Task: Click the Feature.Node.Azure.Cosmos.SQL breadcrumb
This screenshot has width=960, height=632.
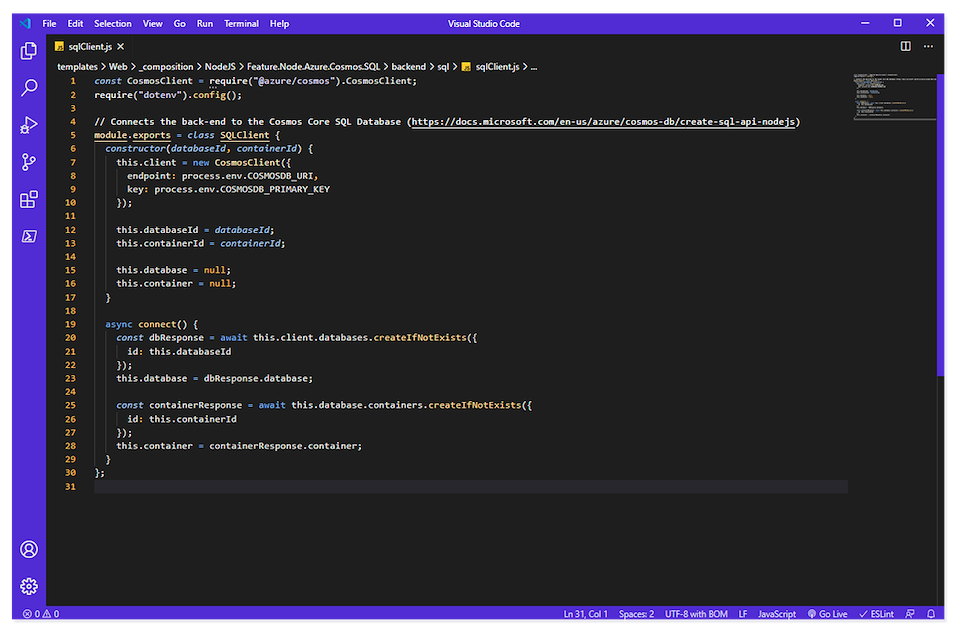Action: coord(313,67)
